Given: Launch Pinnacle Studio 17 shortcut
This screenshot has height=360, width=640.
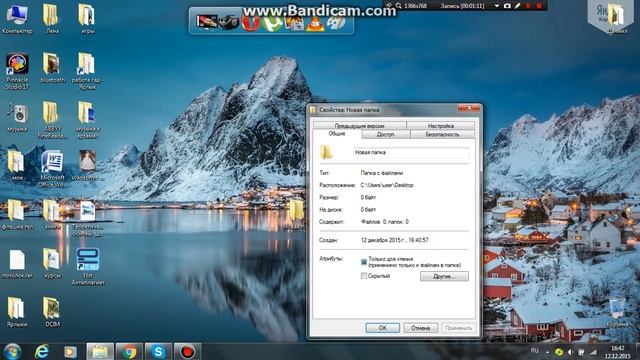Looking at the screenshot, I should 17,71.
